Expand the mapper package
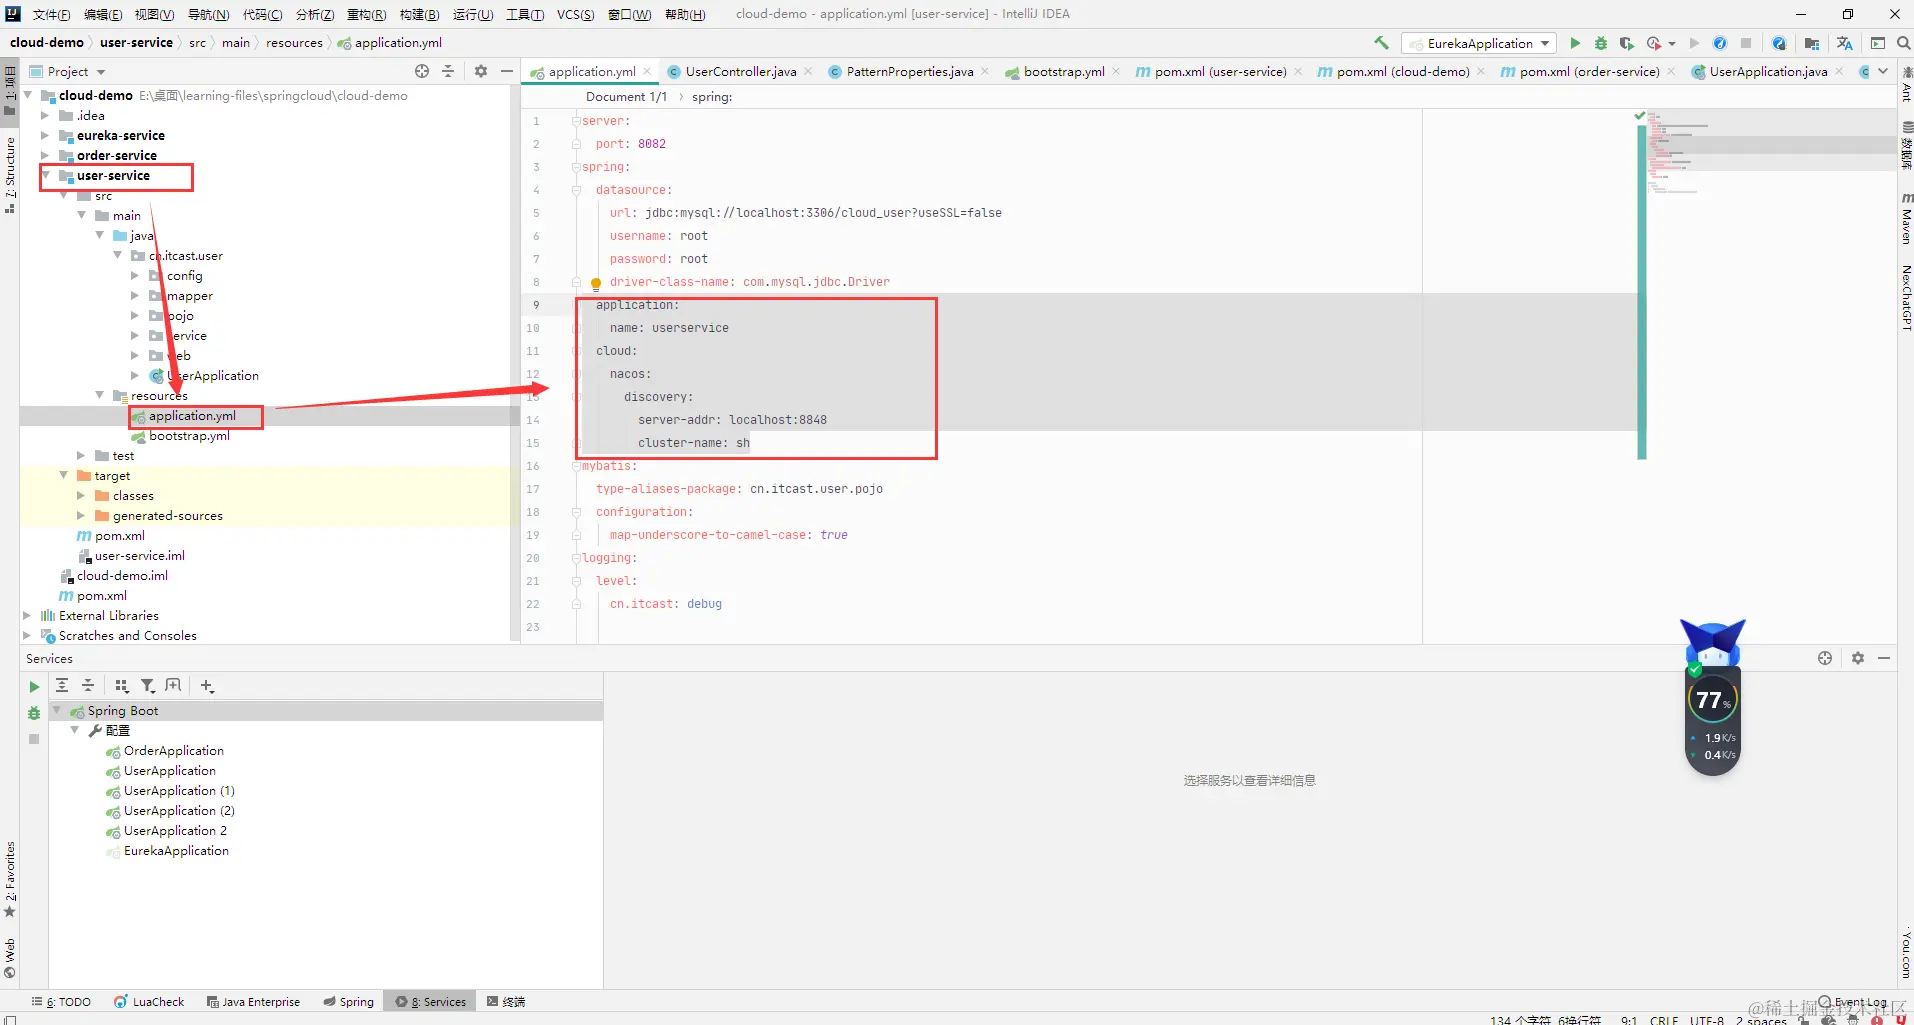 point(136,296)
